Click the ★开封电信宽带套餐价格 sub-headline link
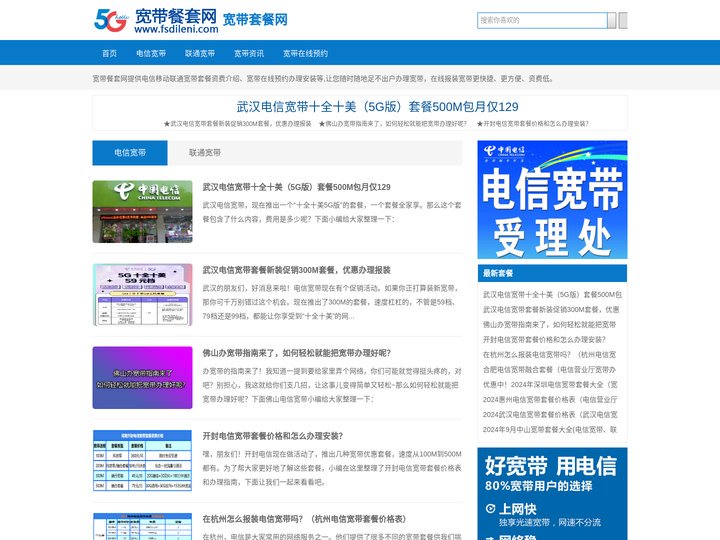Image resolution: width=720 pixels, height=540 pixels. point(533,124)
